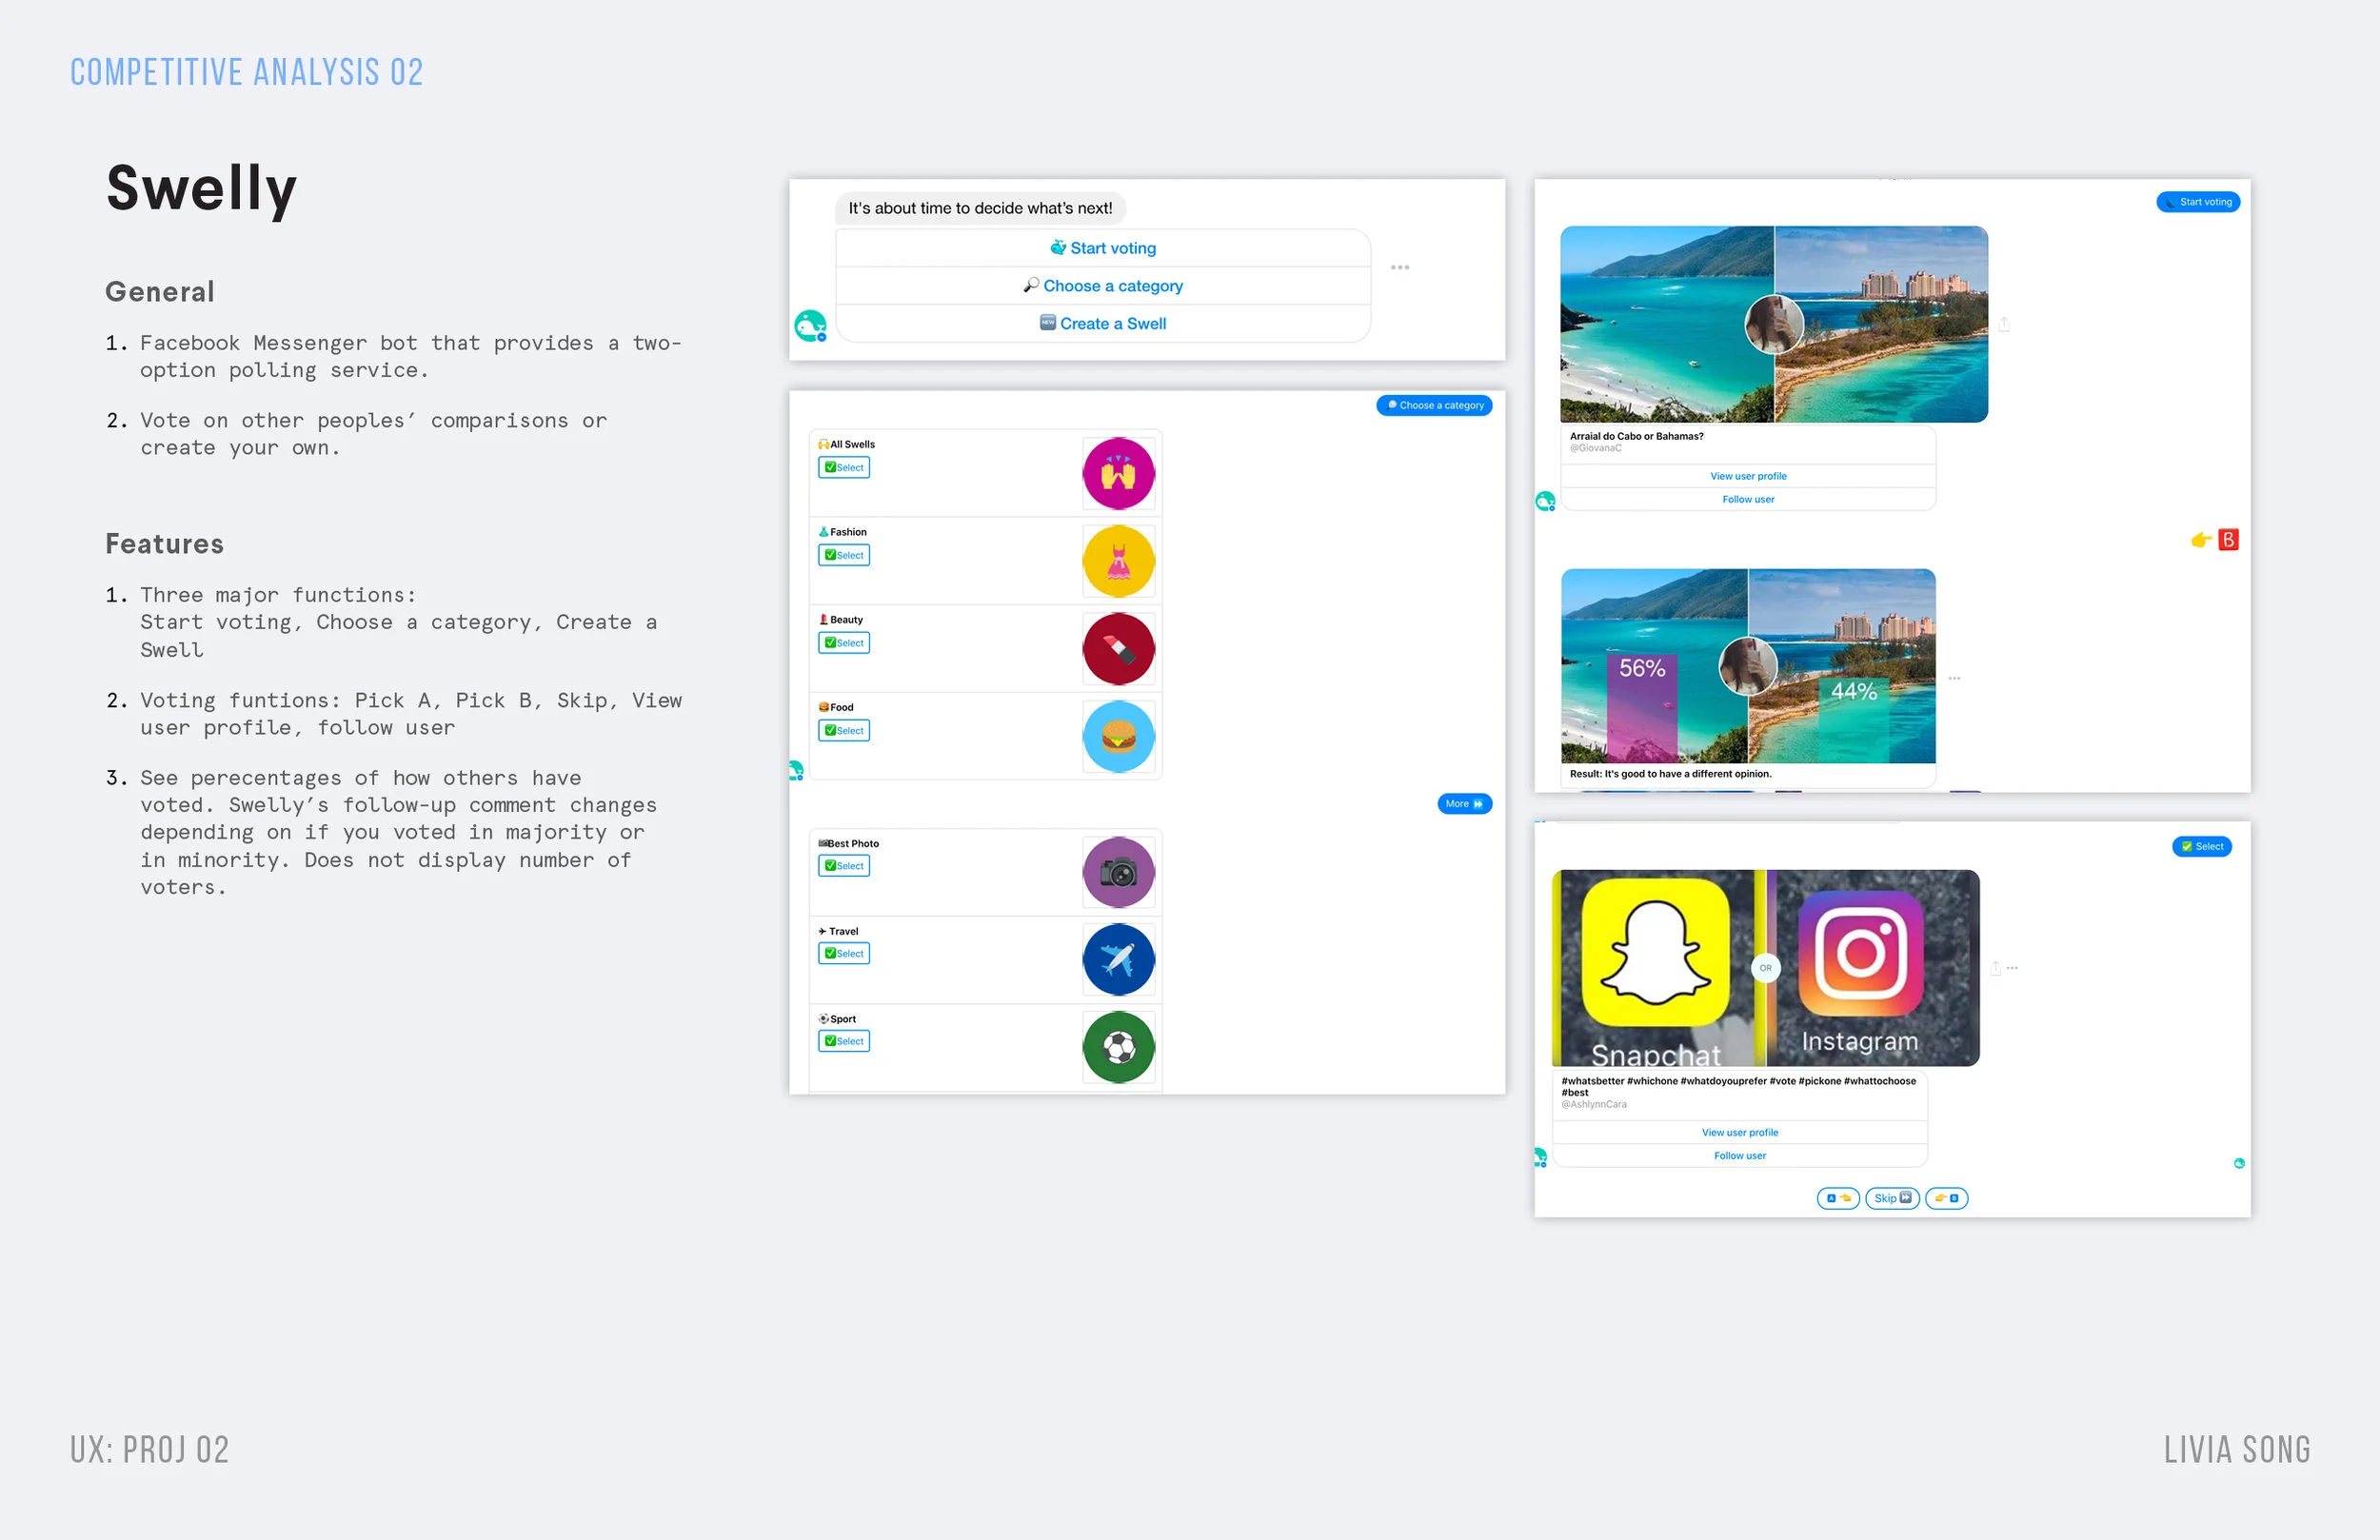Click the Snapchat logo poll image
Viewport: 2380px width, 1540px height.
[x=1656, y=952]
